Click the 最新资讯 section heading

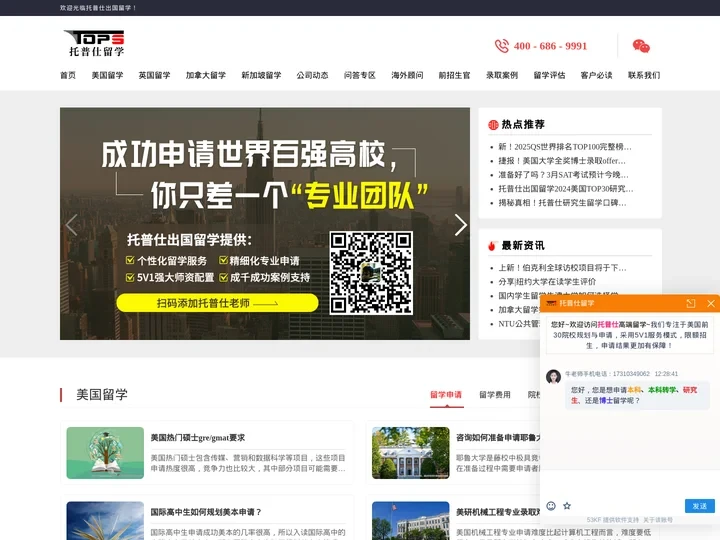(523, 246)
